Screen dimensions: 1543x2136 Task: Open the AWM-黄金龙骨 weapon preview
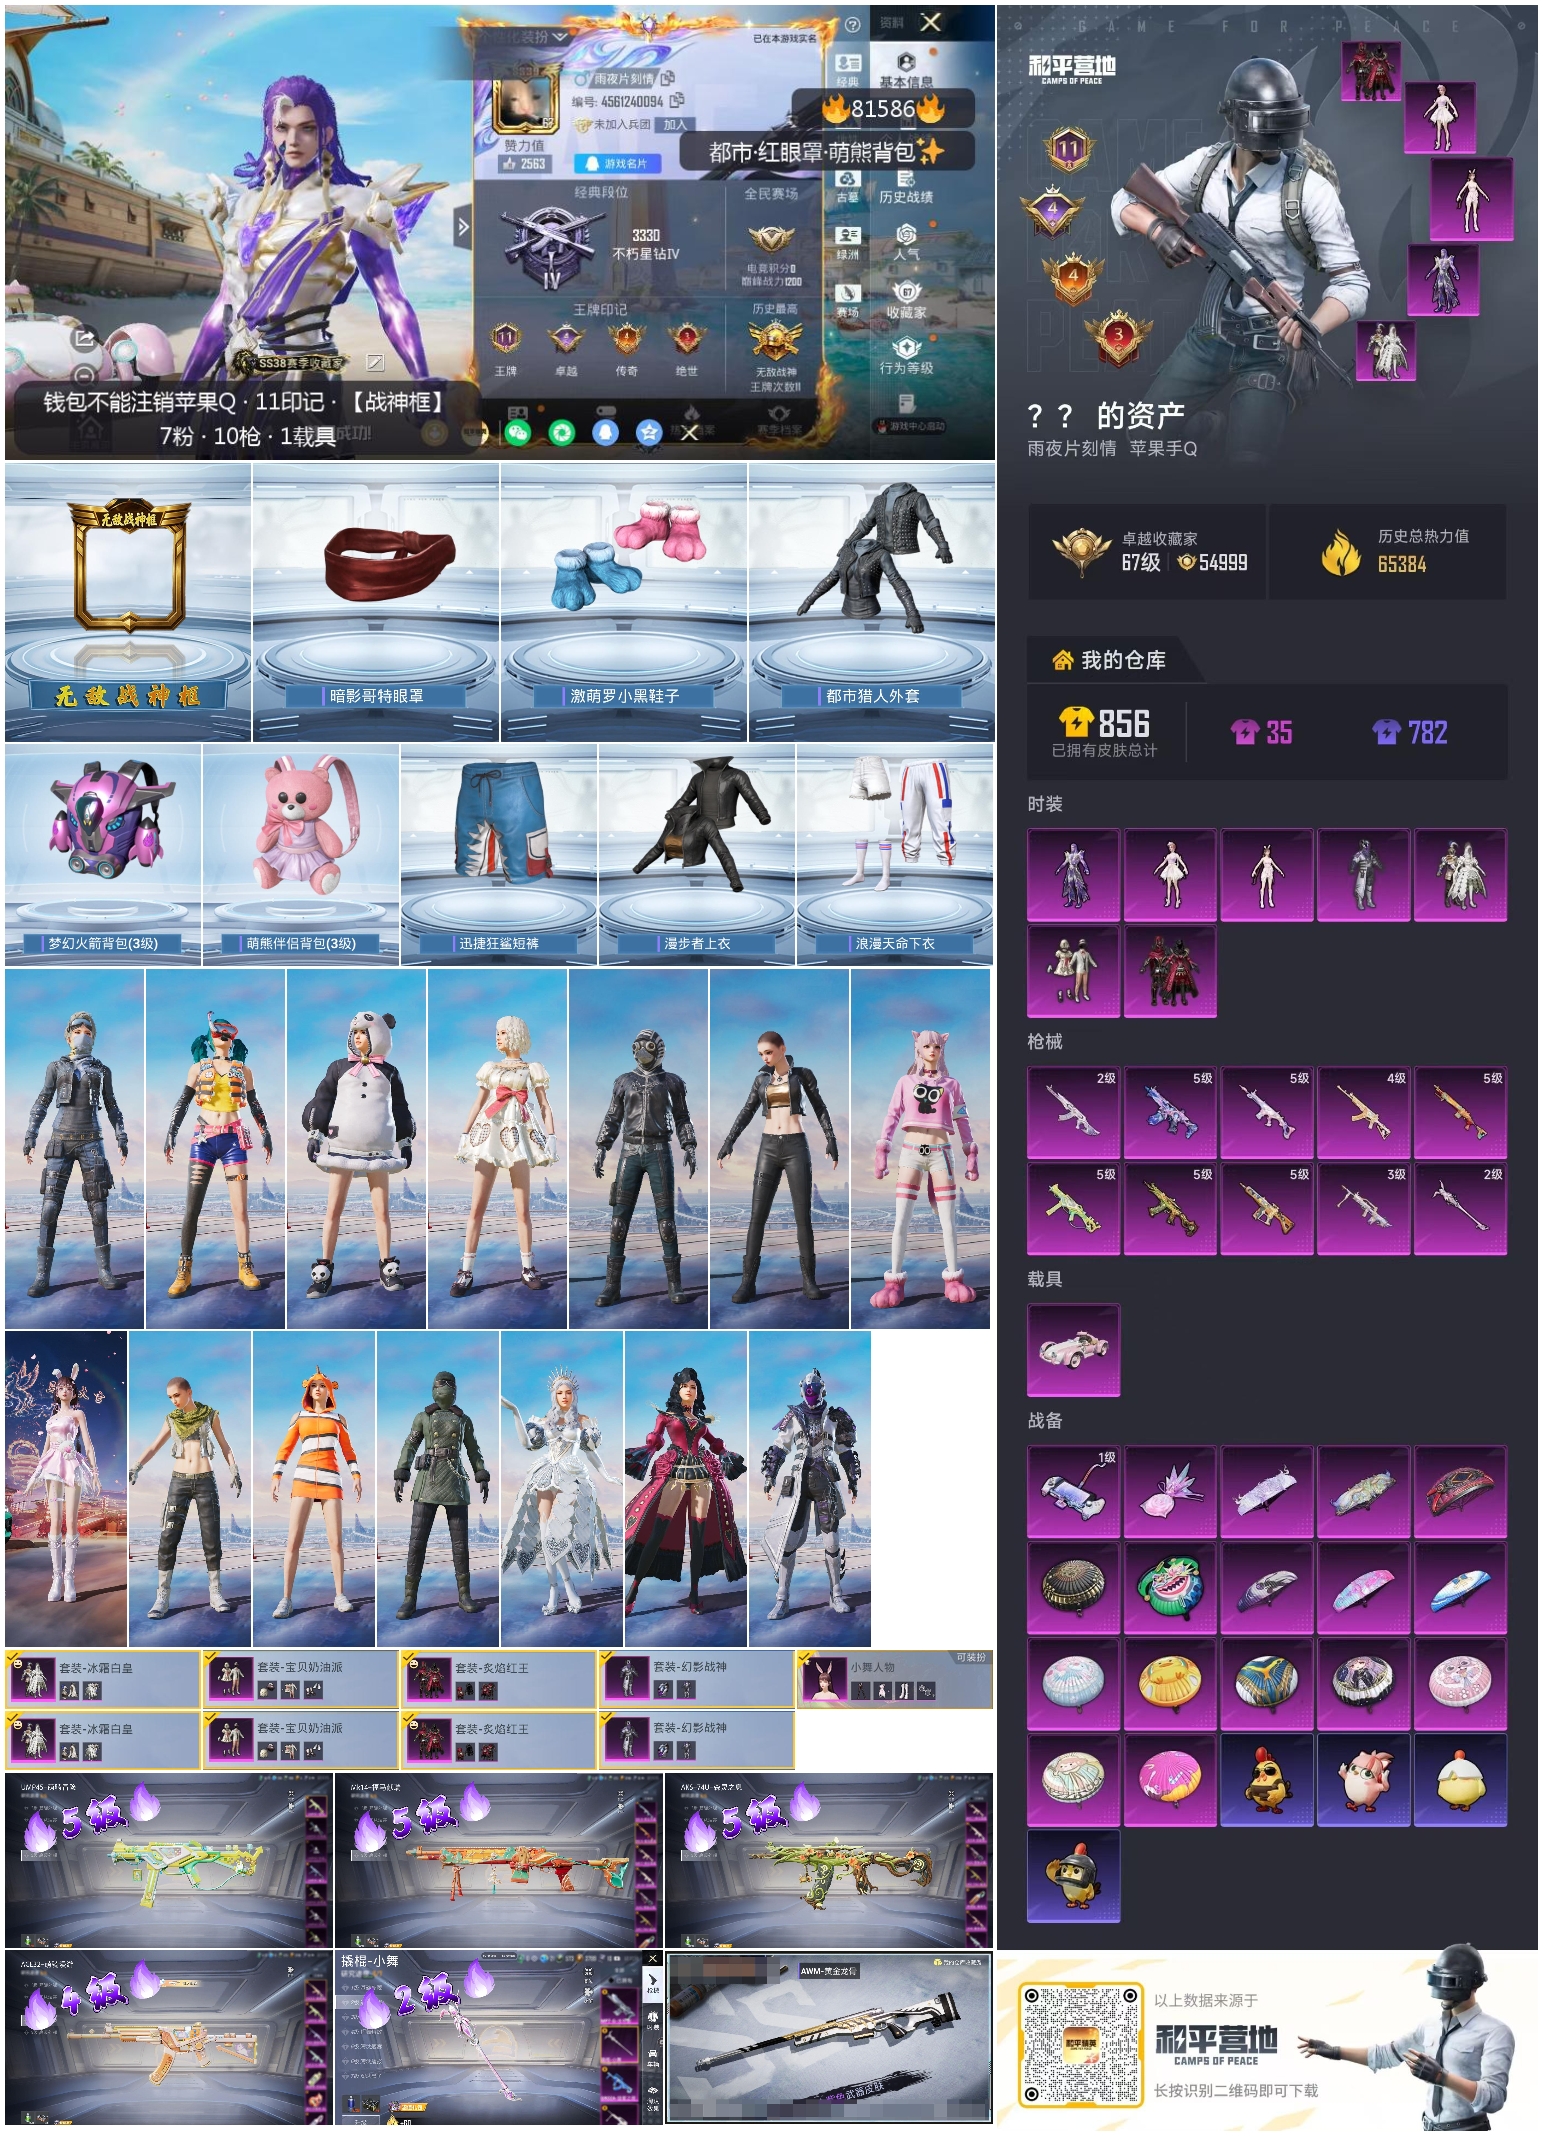tap(829, 2036)
